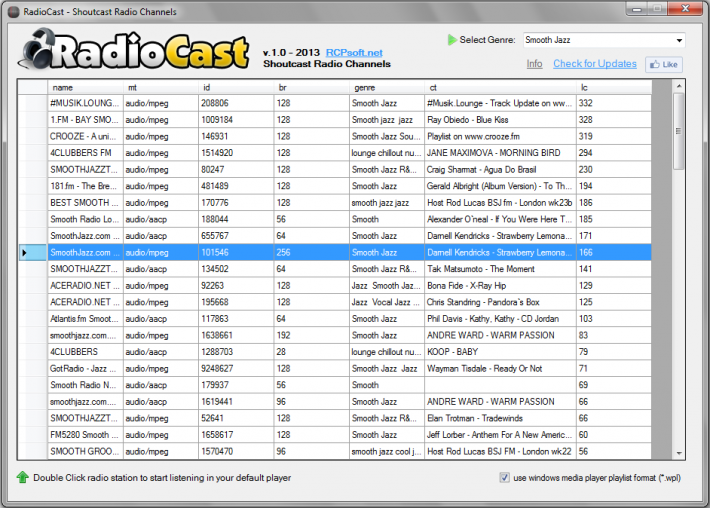Click Bona Fide - X-Ray Hip track cell

500,286
